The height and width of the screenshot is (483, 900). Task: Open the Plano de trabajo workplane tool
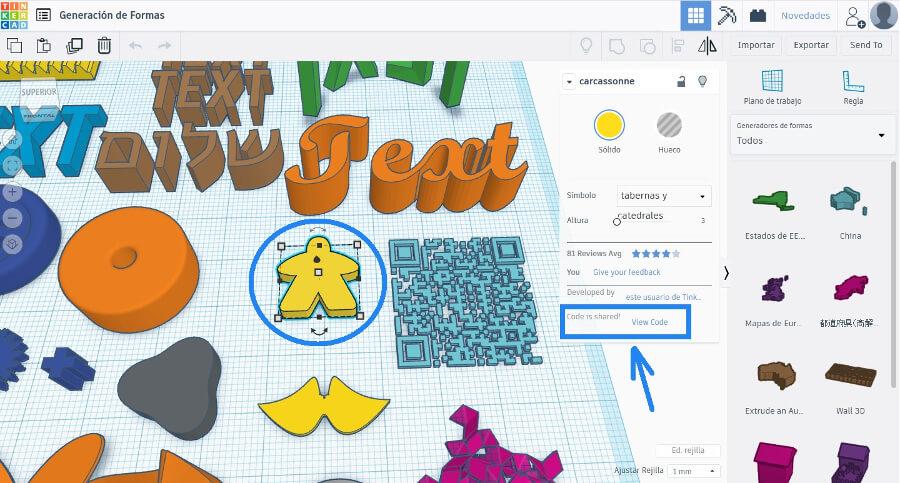click(772, 86)
